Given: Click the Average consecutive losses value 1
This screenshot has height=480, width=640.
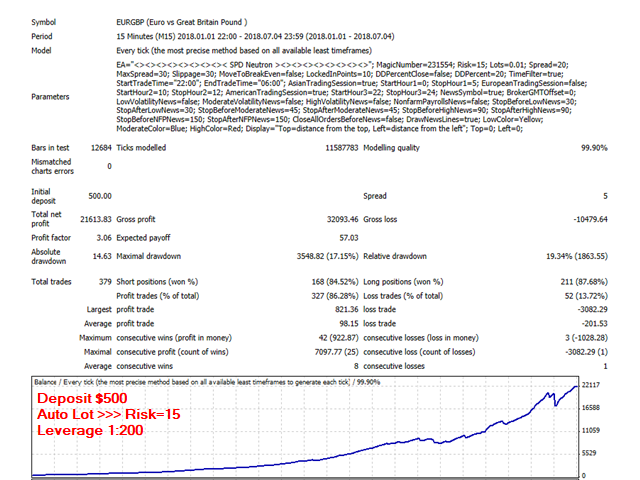Looking at the screenshot, I should (605, 366).
